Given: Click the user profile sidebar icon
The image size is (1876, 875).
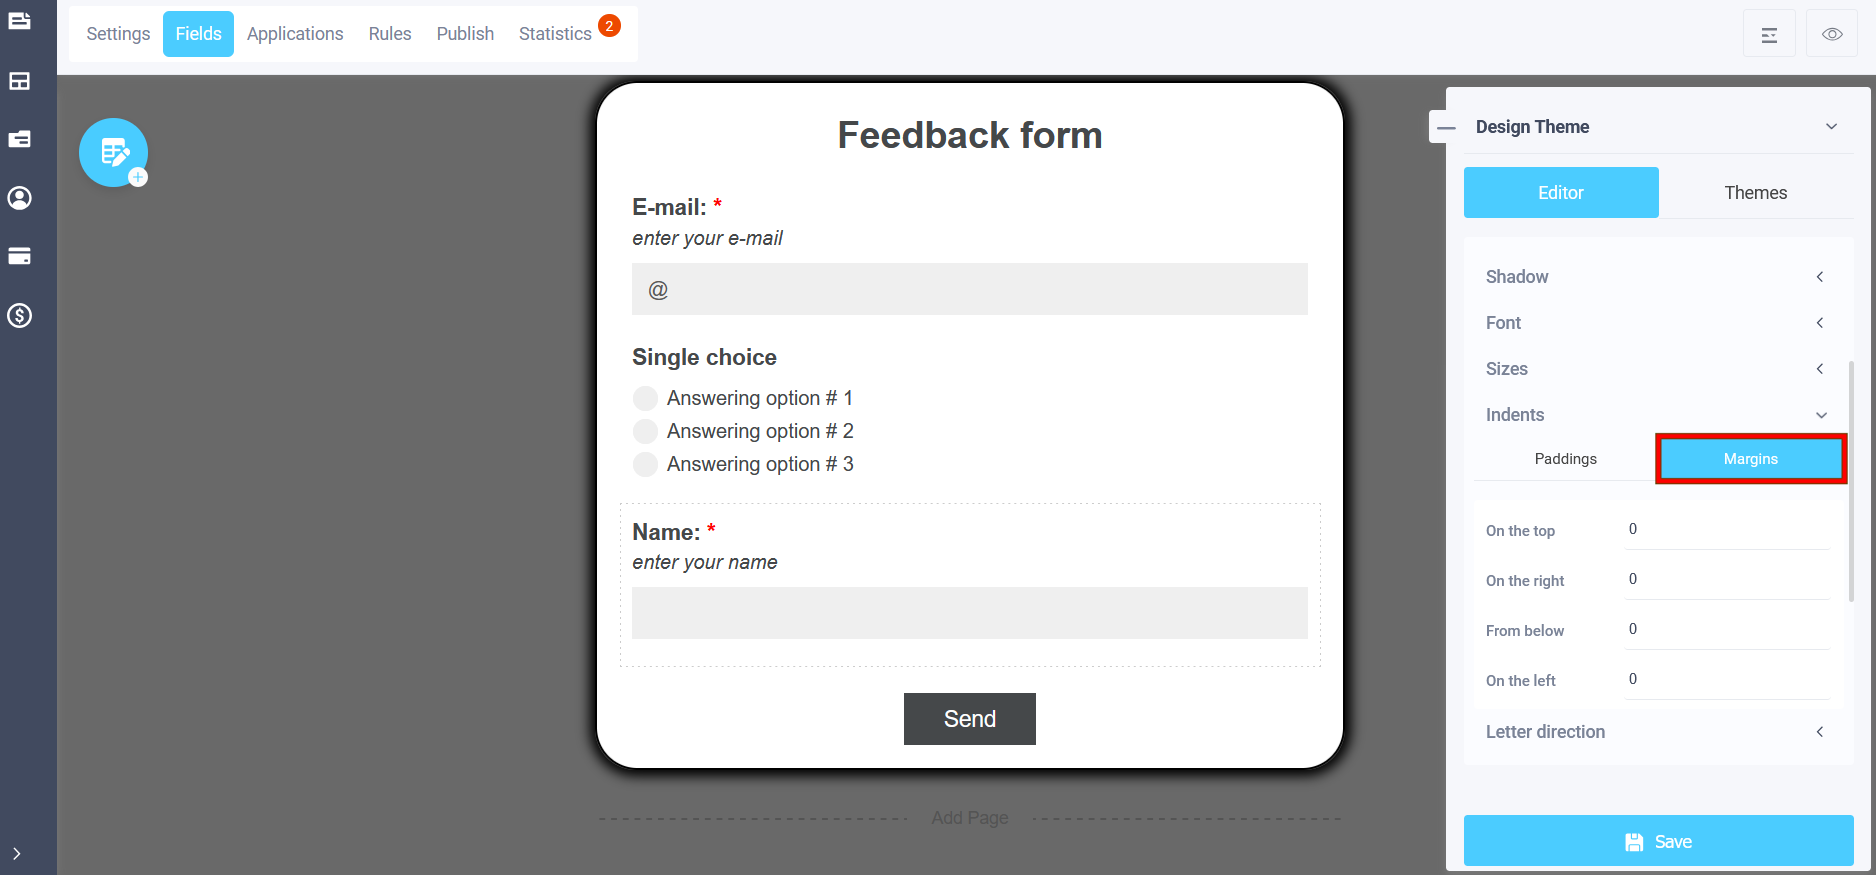Looking at the screenshot, I should [x=19, y=198].
